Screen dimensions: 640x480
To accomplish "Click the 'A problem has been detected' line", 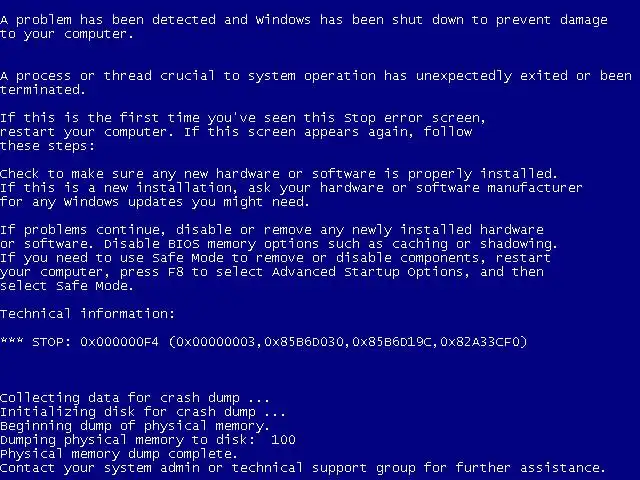I will click(304, 20).
